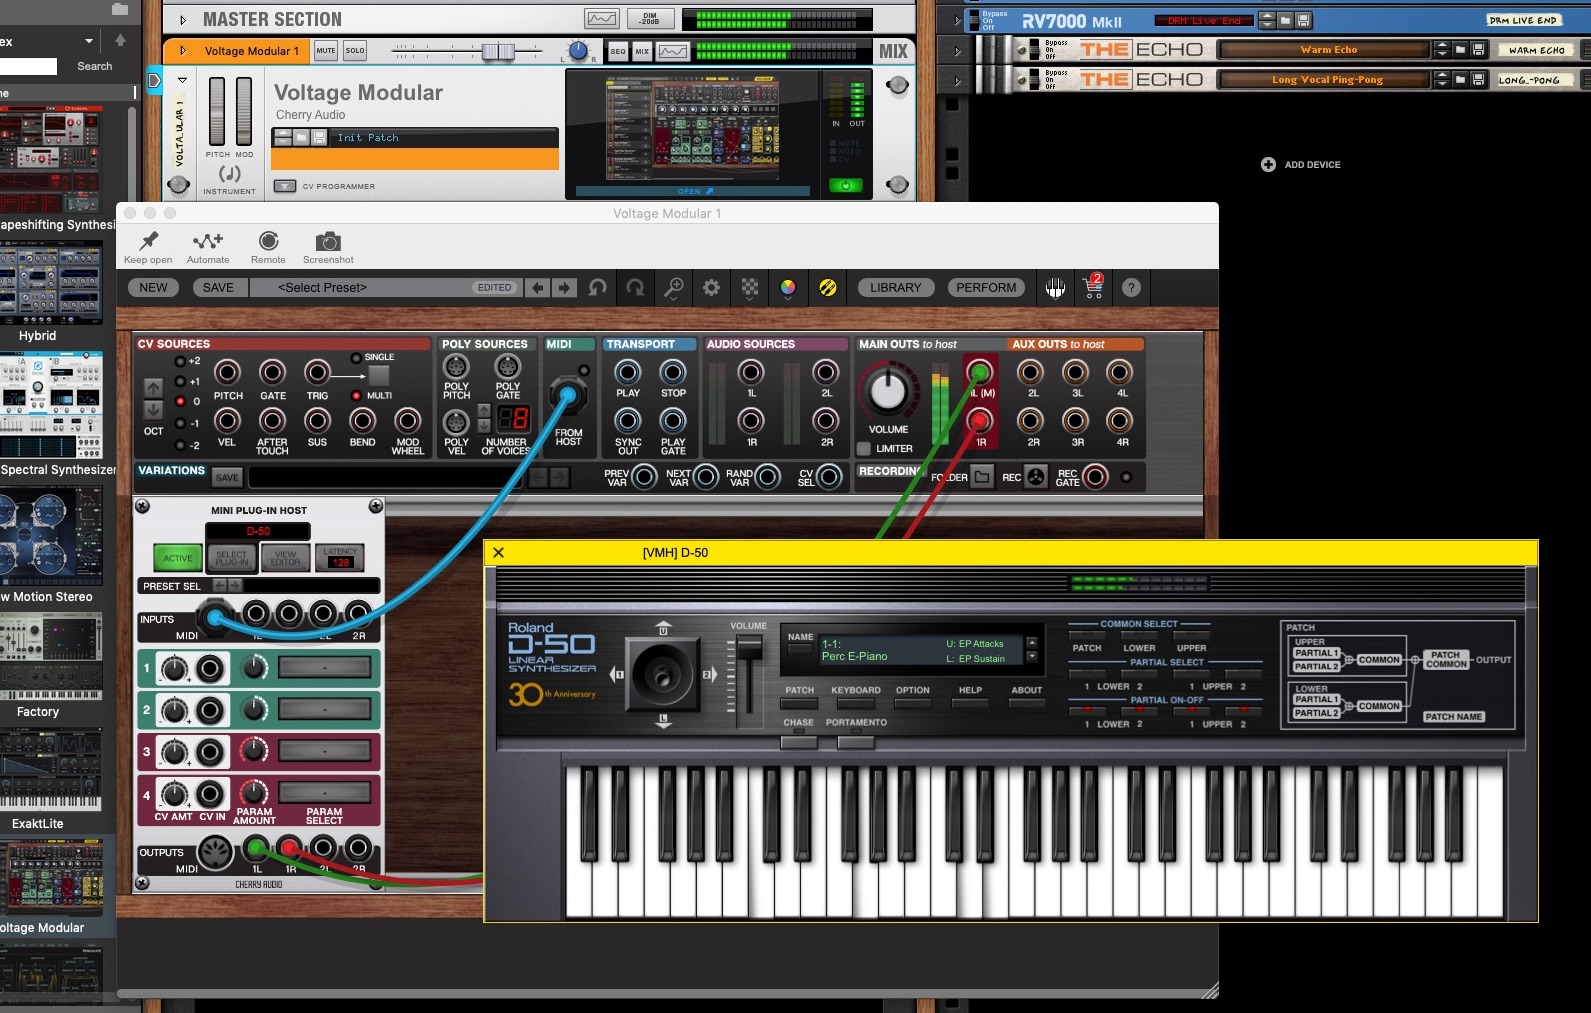Open the browser dropdown arrow beside Search
Viewport: 1591px width, 1013px height.
tap(89, 41)
